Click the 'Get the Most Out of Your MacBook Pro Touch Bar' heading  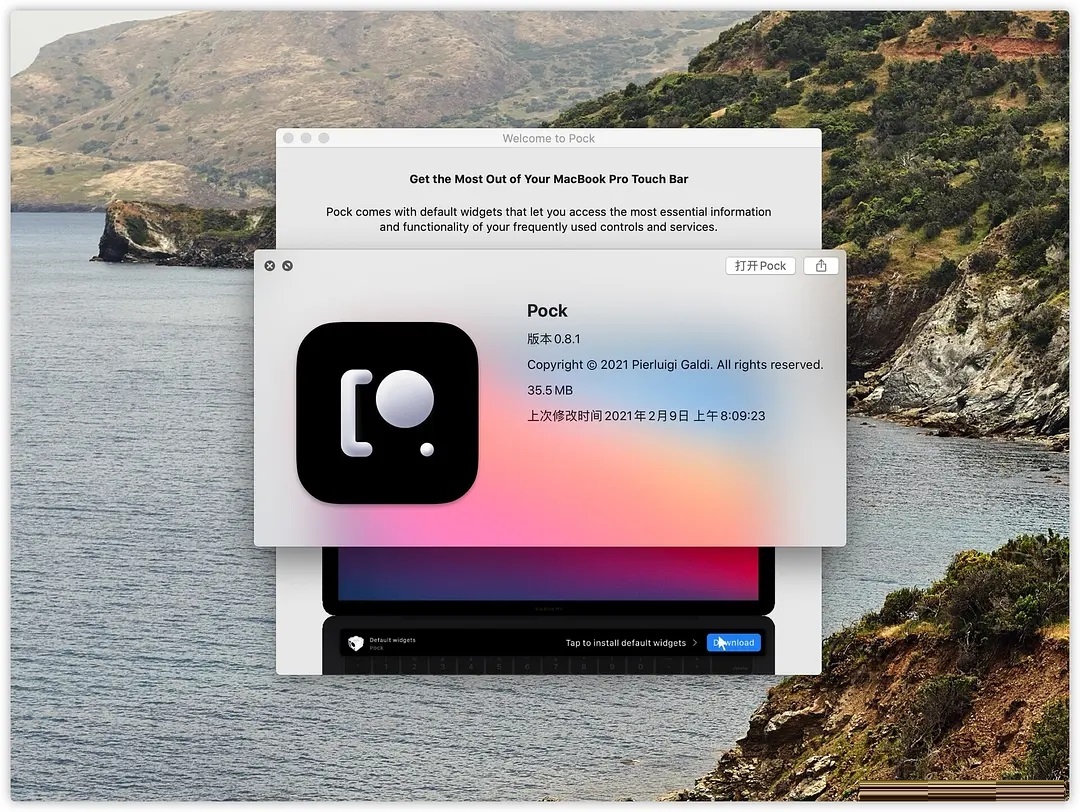(549, 179)
